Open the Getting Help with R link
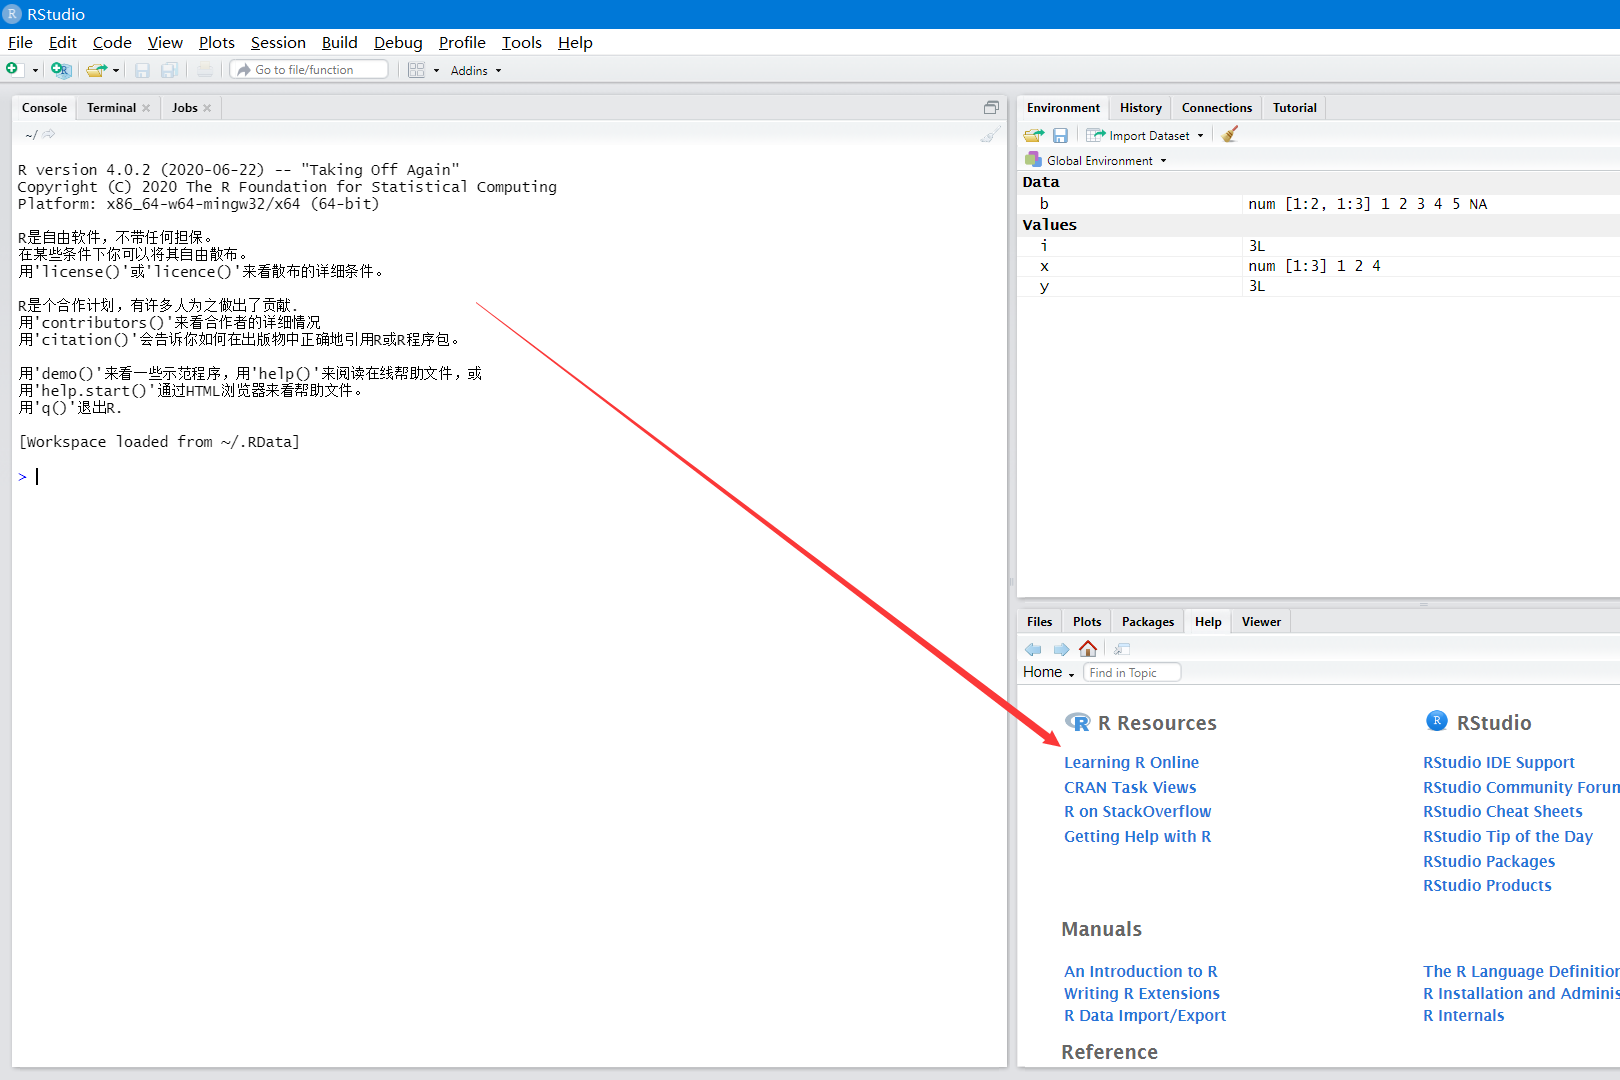1620x1080 pixels. (x=1137, y=836)
